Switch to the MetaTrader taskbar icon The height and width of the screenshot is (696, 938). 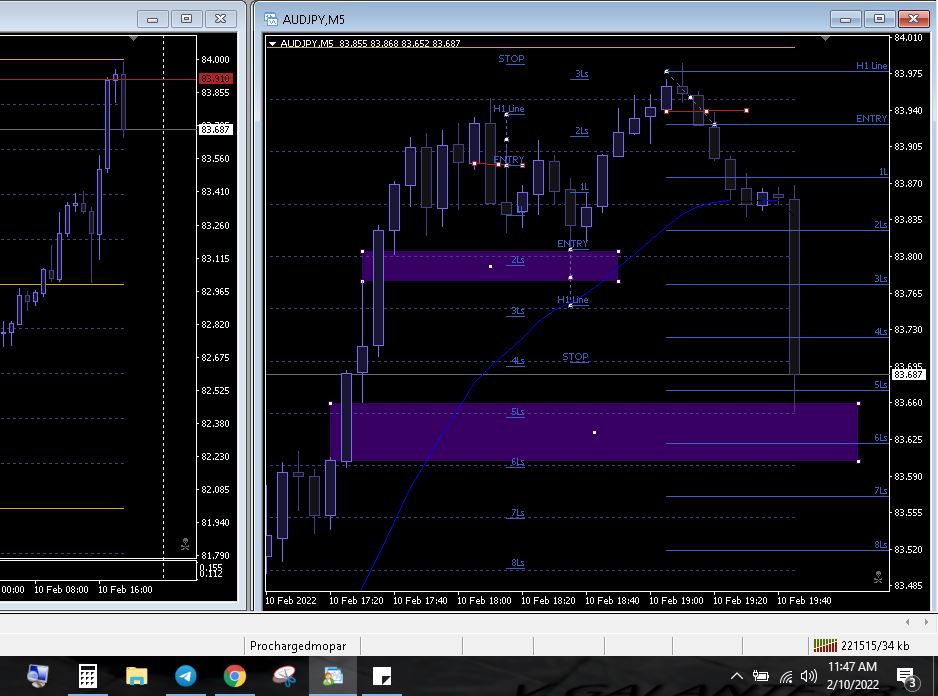(333, 676)
